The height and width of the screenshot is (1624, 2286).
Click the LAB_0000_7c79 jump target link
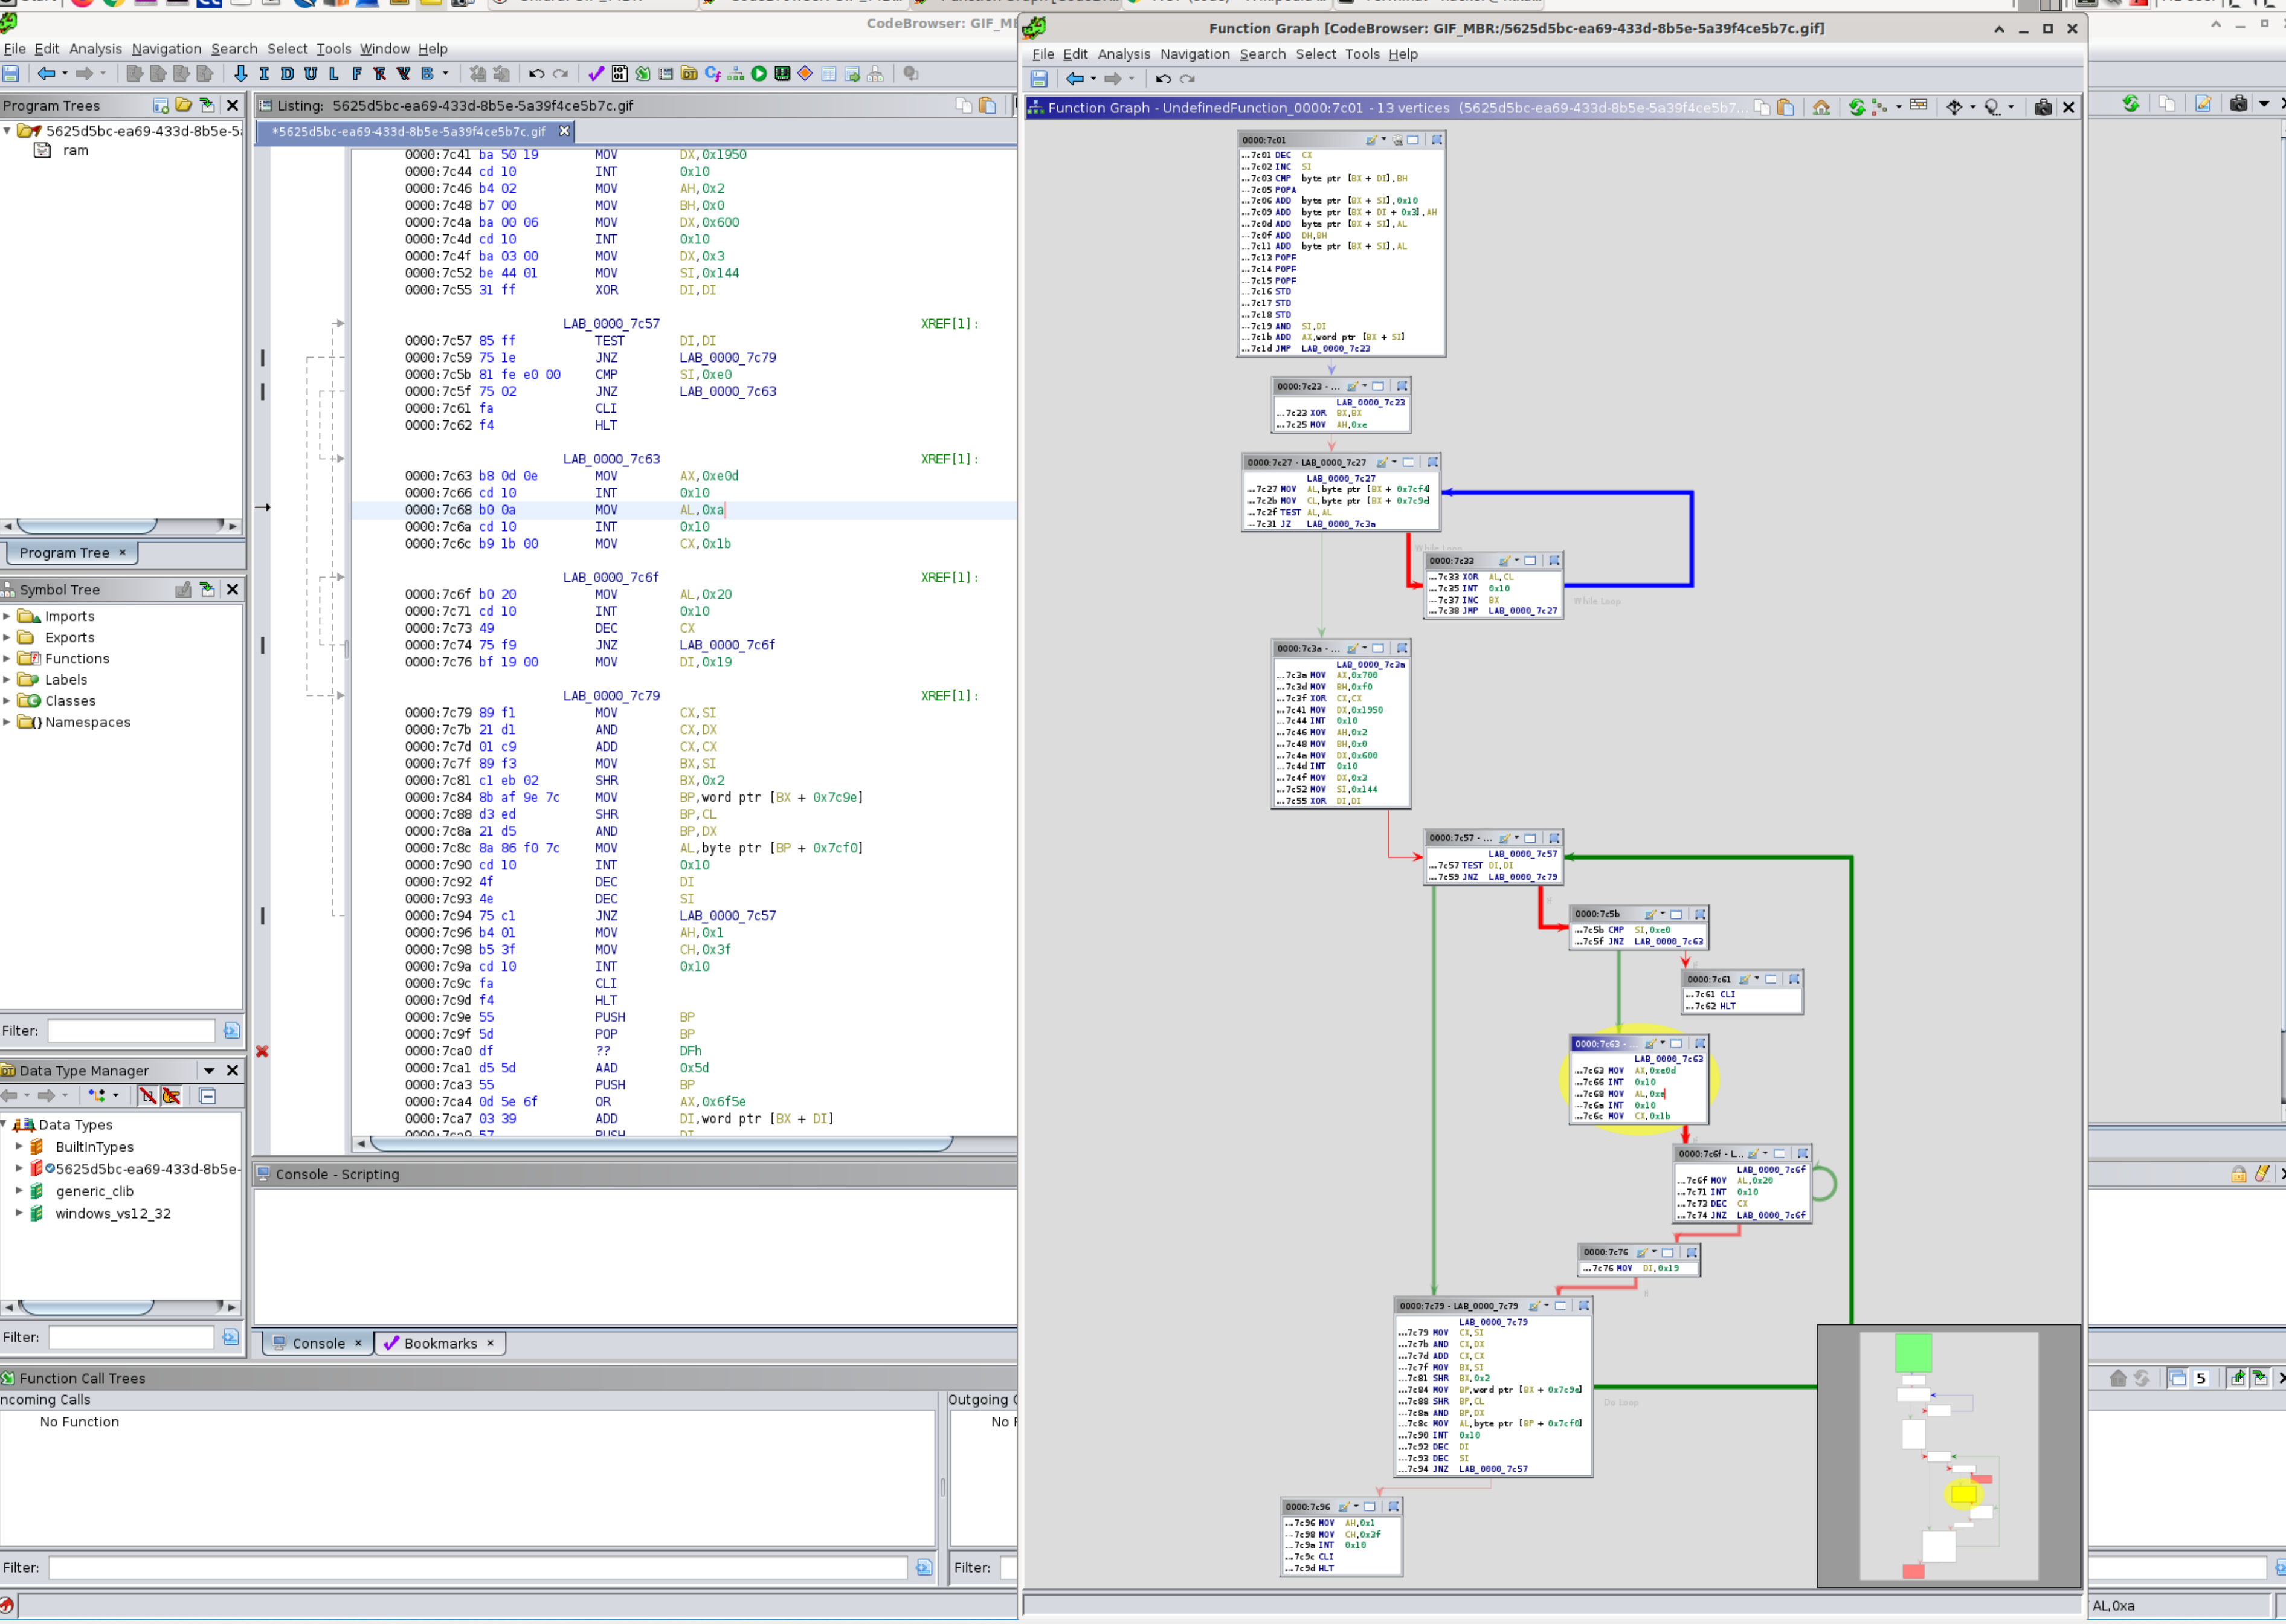(x=727, y=357)
